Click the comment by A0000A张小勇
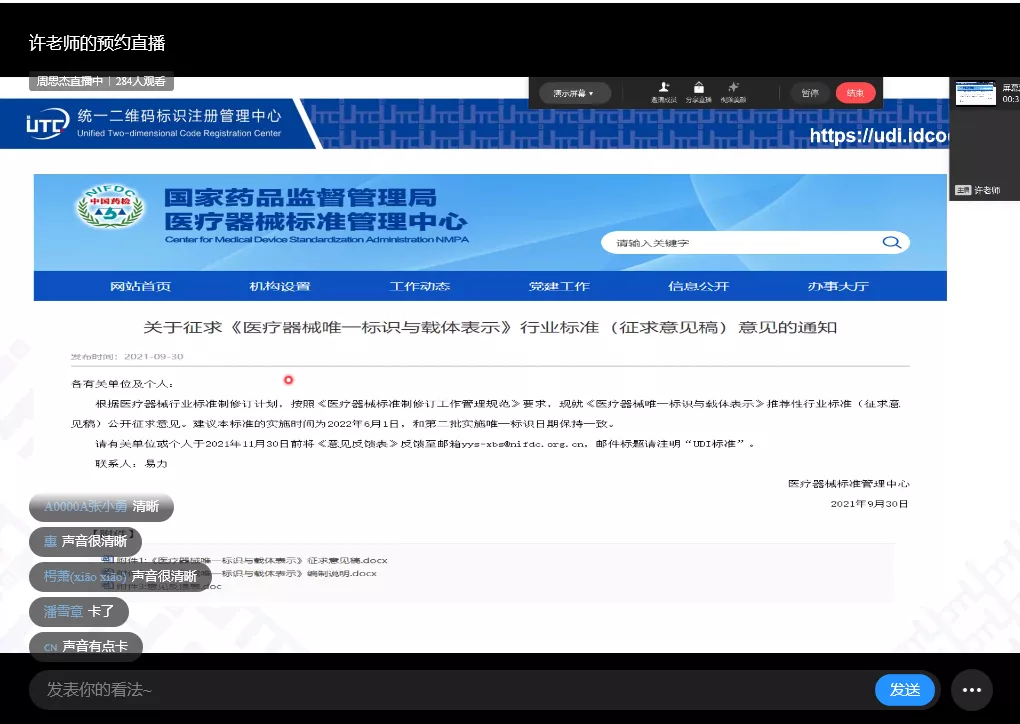 coord(101,507)
